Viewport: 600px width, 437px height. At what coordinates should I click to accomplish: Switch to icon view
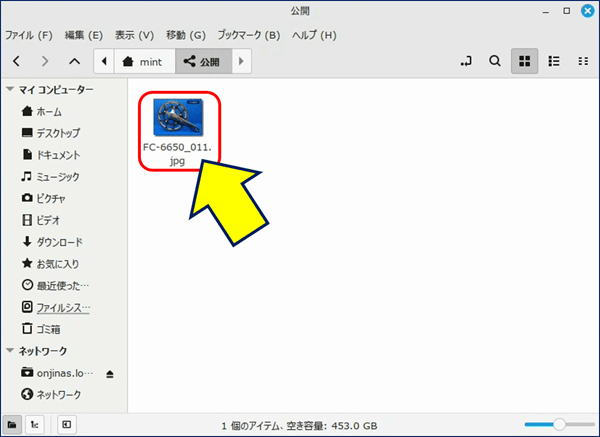click(525, 61)
